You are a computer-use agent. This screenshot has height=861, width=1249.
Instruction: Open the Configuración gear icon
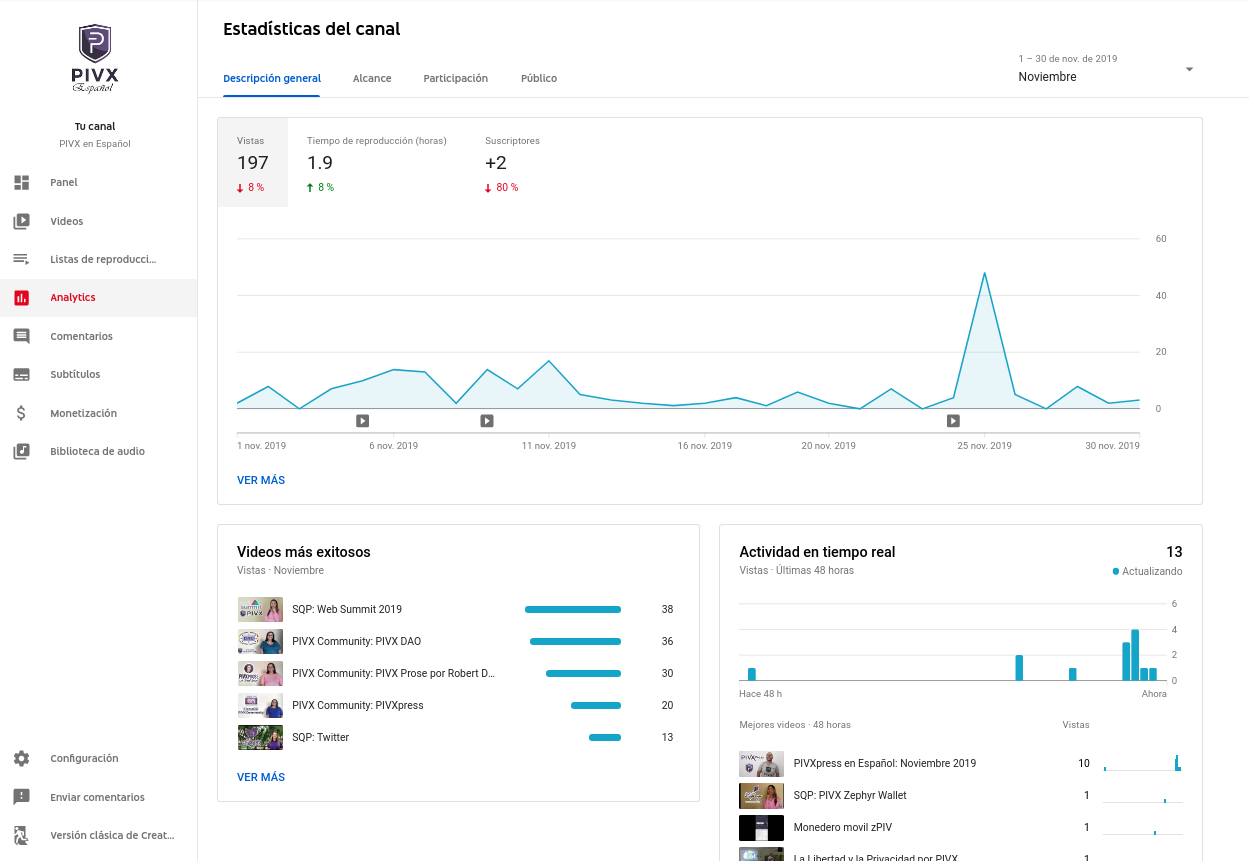pos(21,759)
